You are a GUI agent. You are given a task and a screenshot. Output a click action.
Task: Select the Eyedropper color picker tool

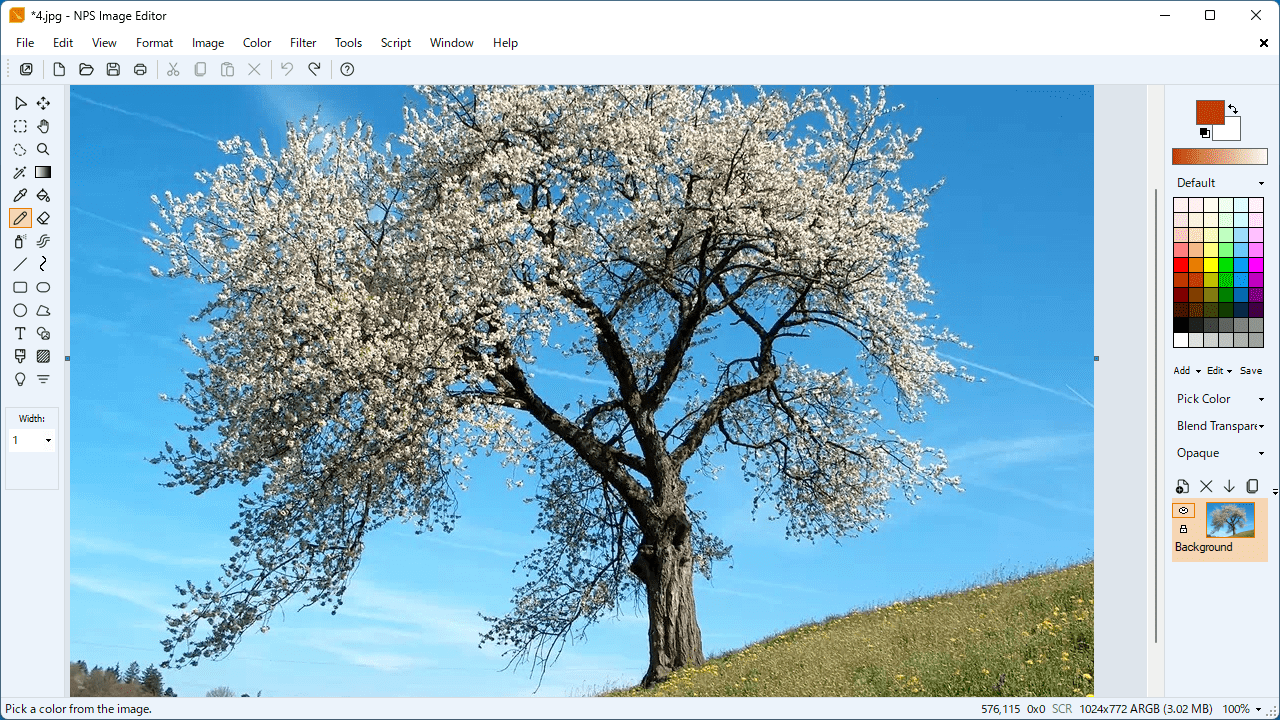pyautogui.click(x=20, y=195)
